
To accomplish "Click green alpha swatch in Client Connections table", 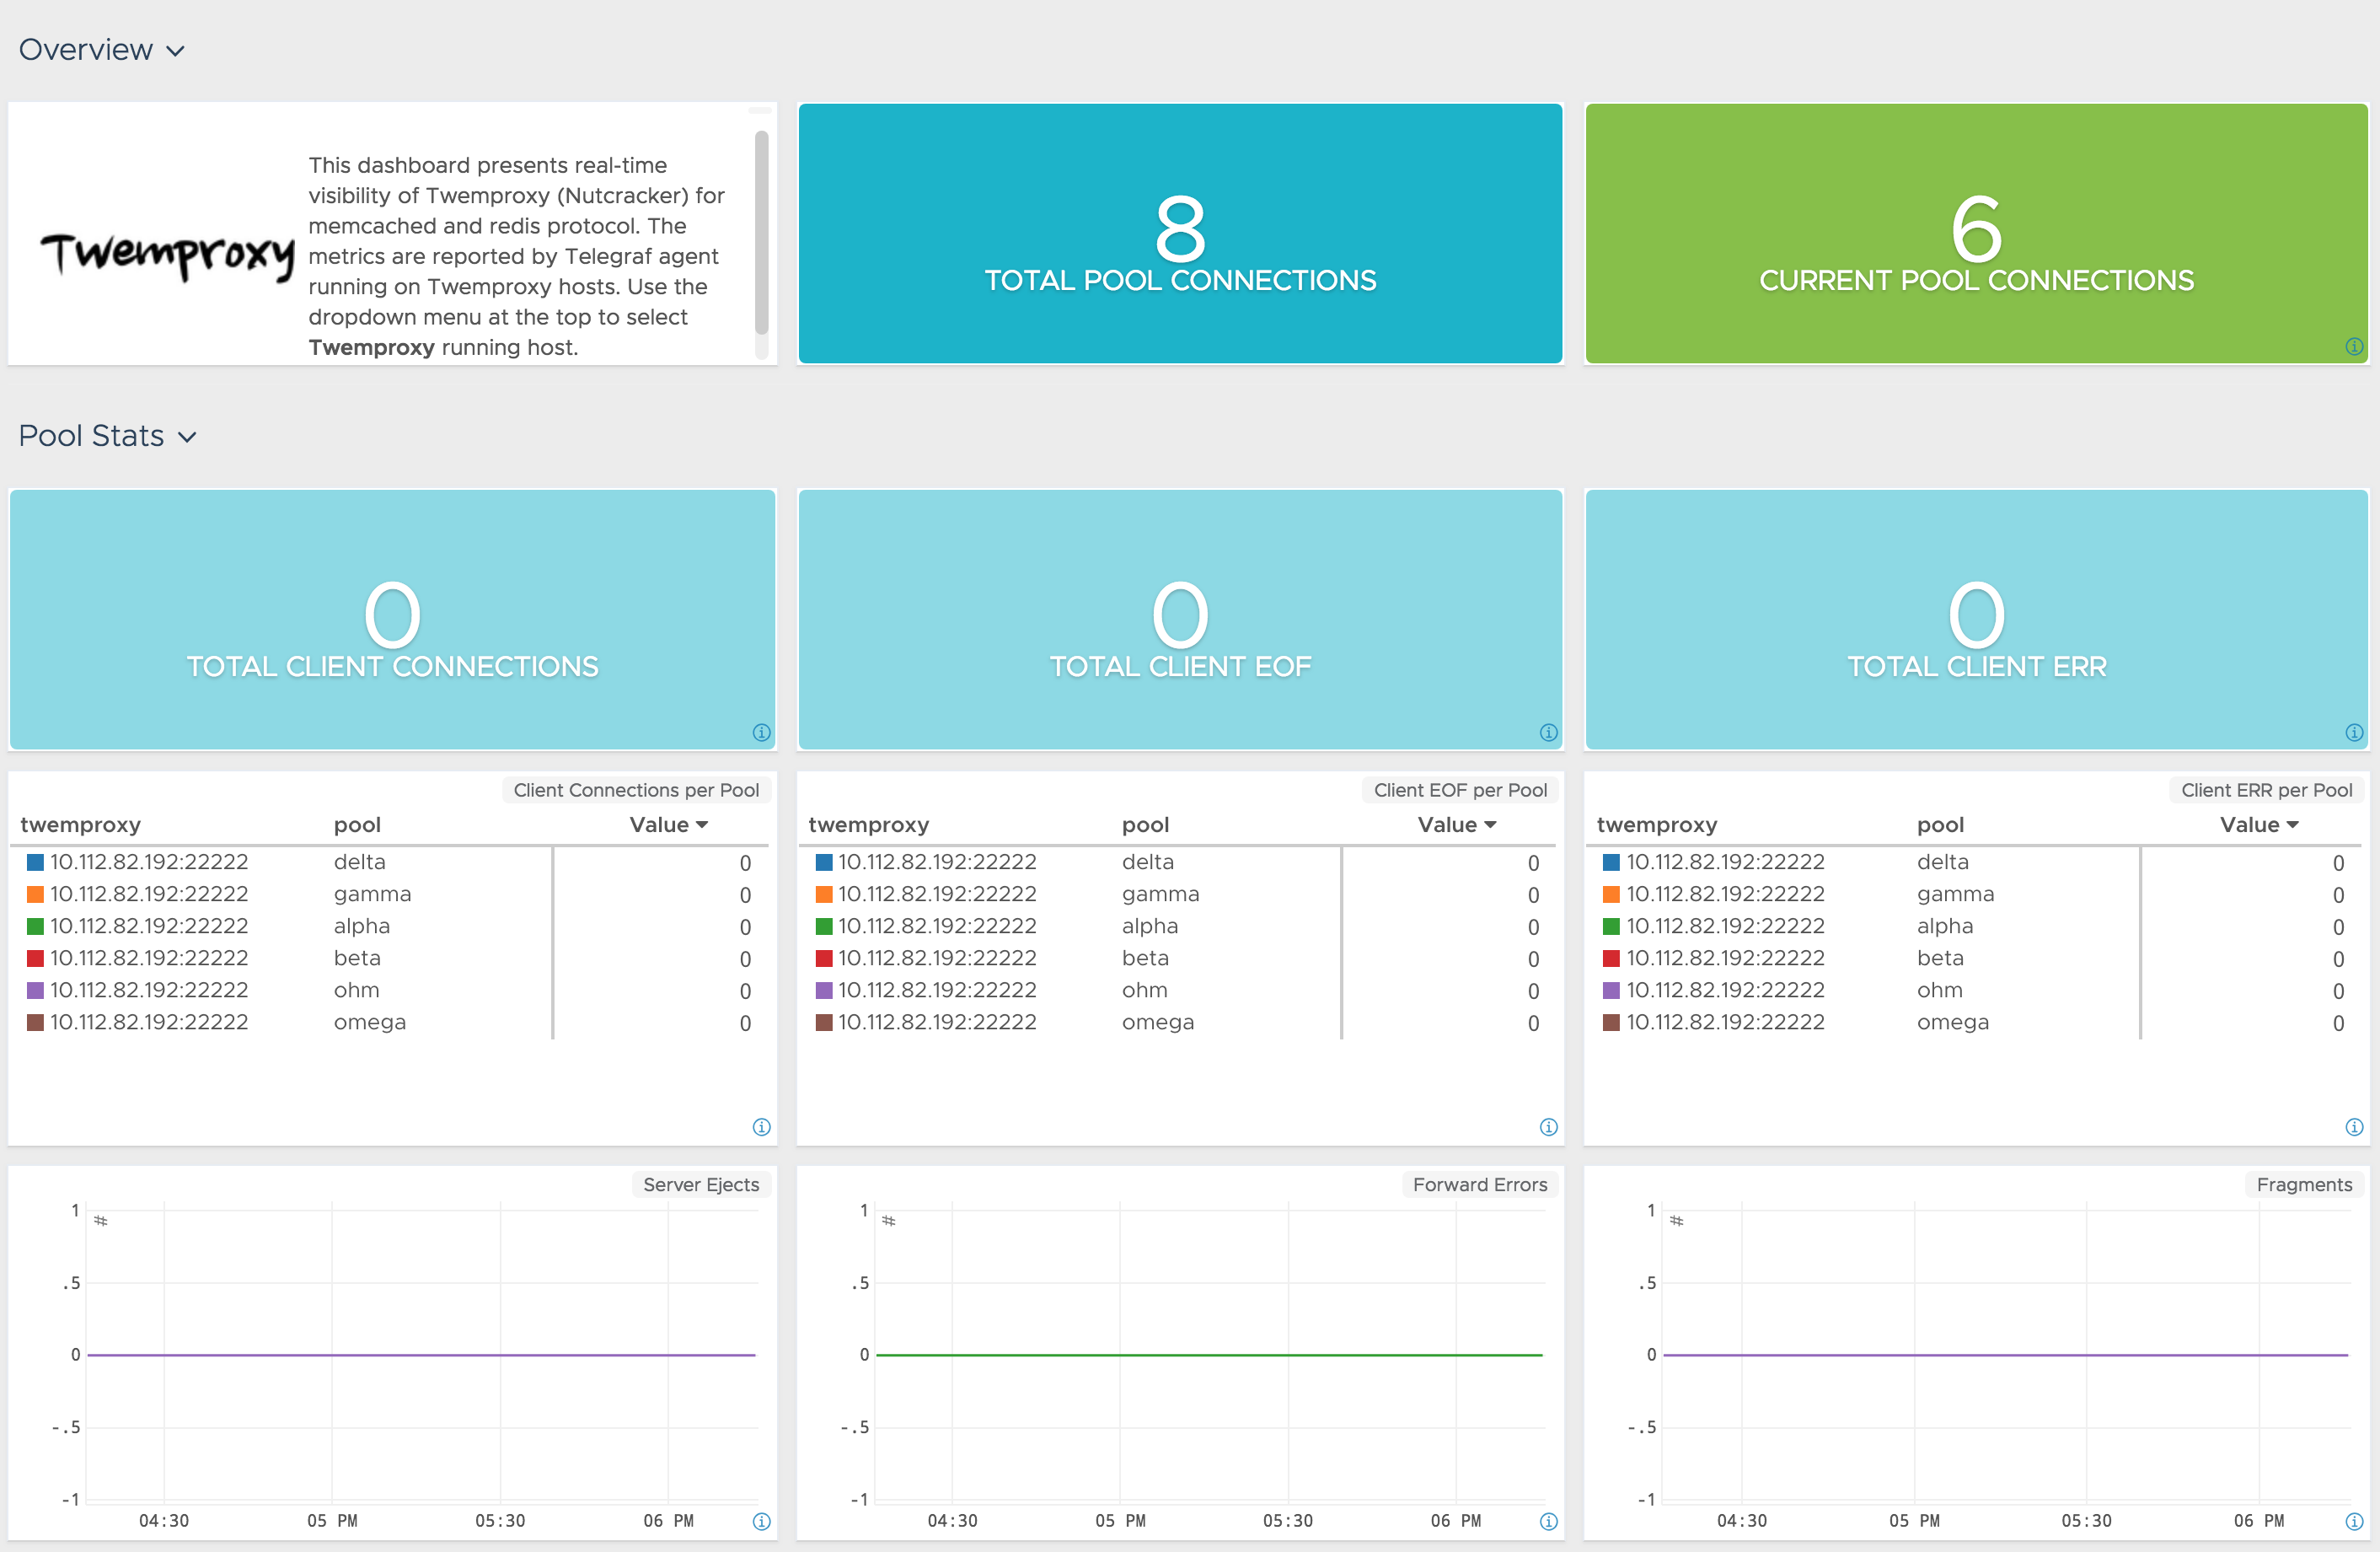I will click(35, 926).
